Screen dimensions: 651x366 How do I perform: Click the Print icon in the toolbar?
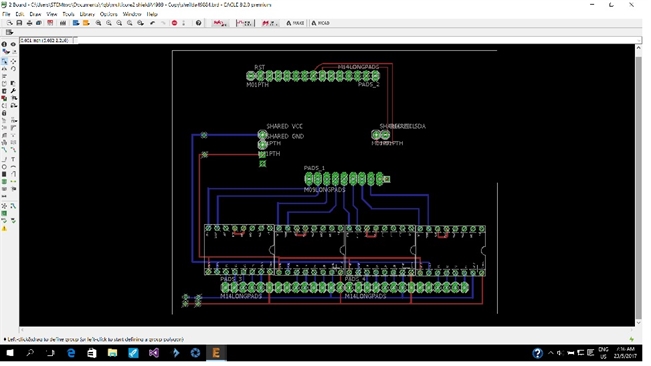pyautogui.click(x=29, y=23)
